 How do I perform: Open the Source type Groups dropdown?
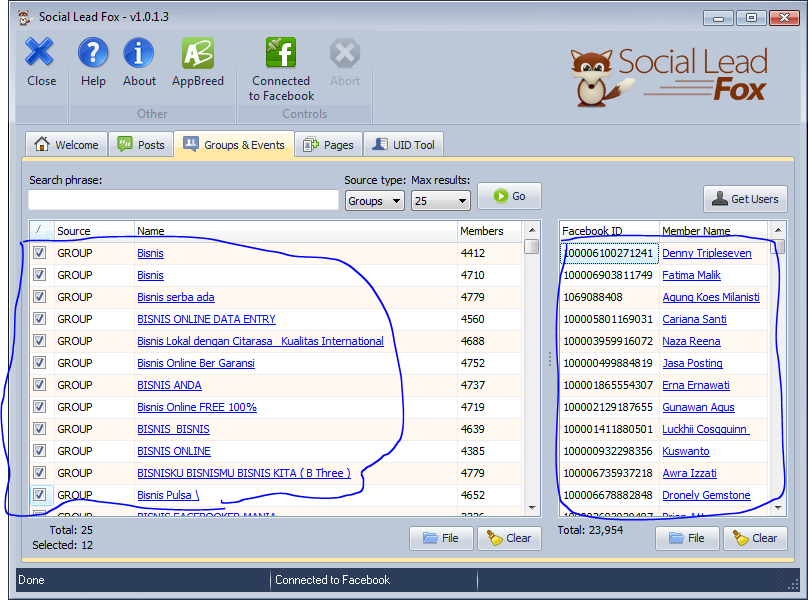pyautogui.click(x=374, y=201)
